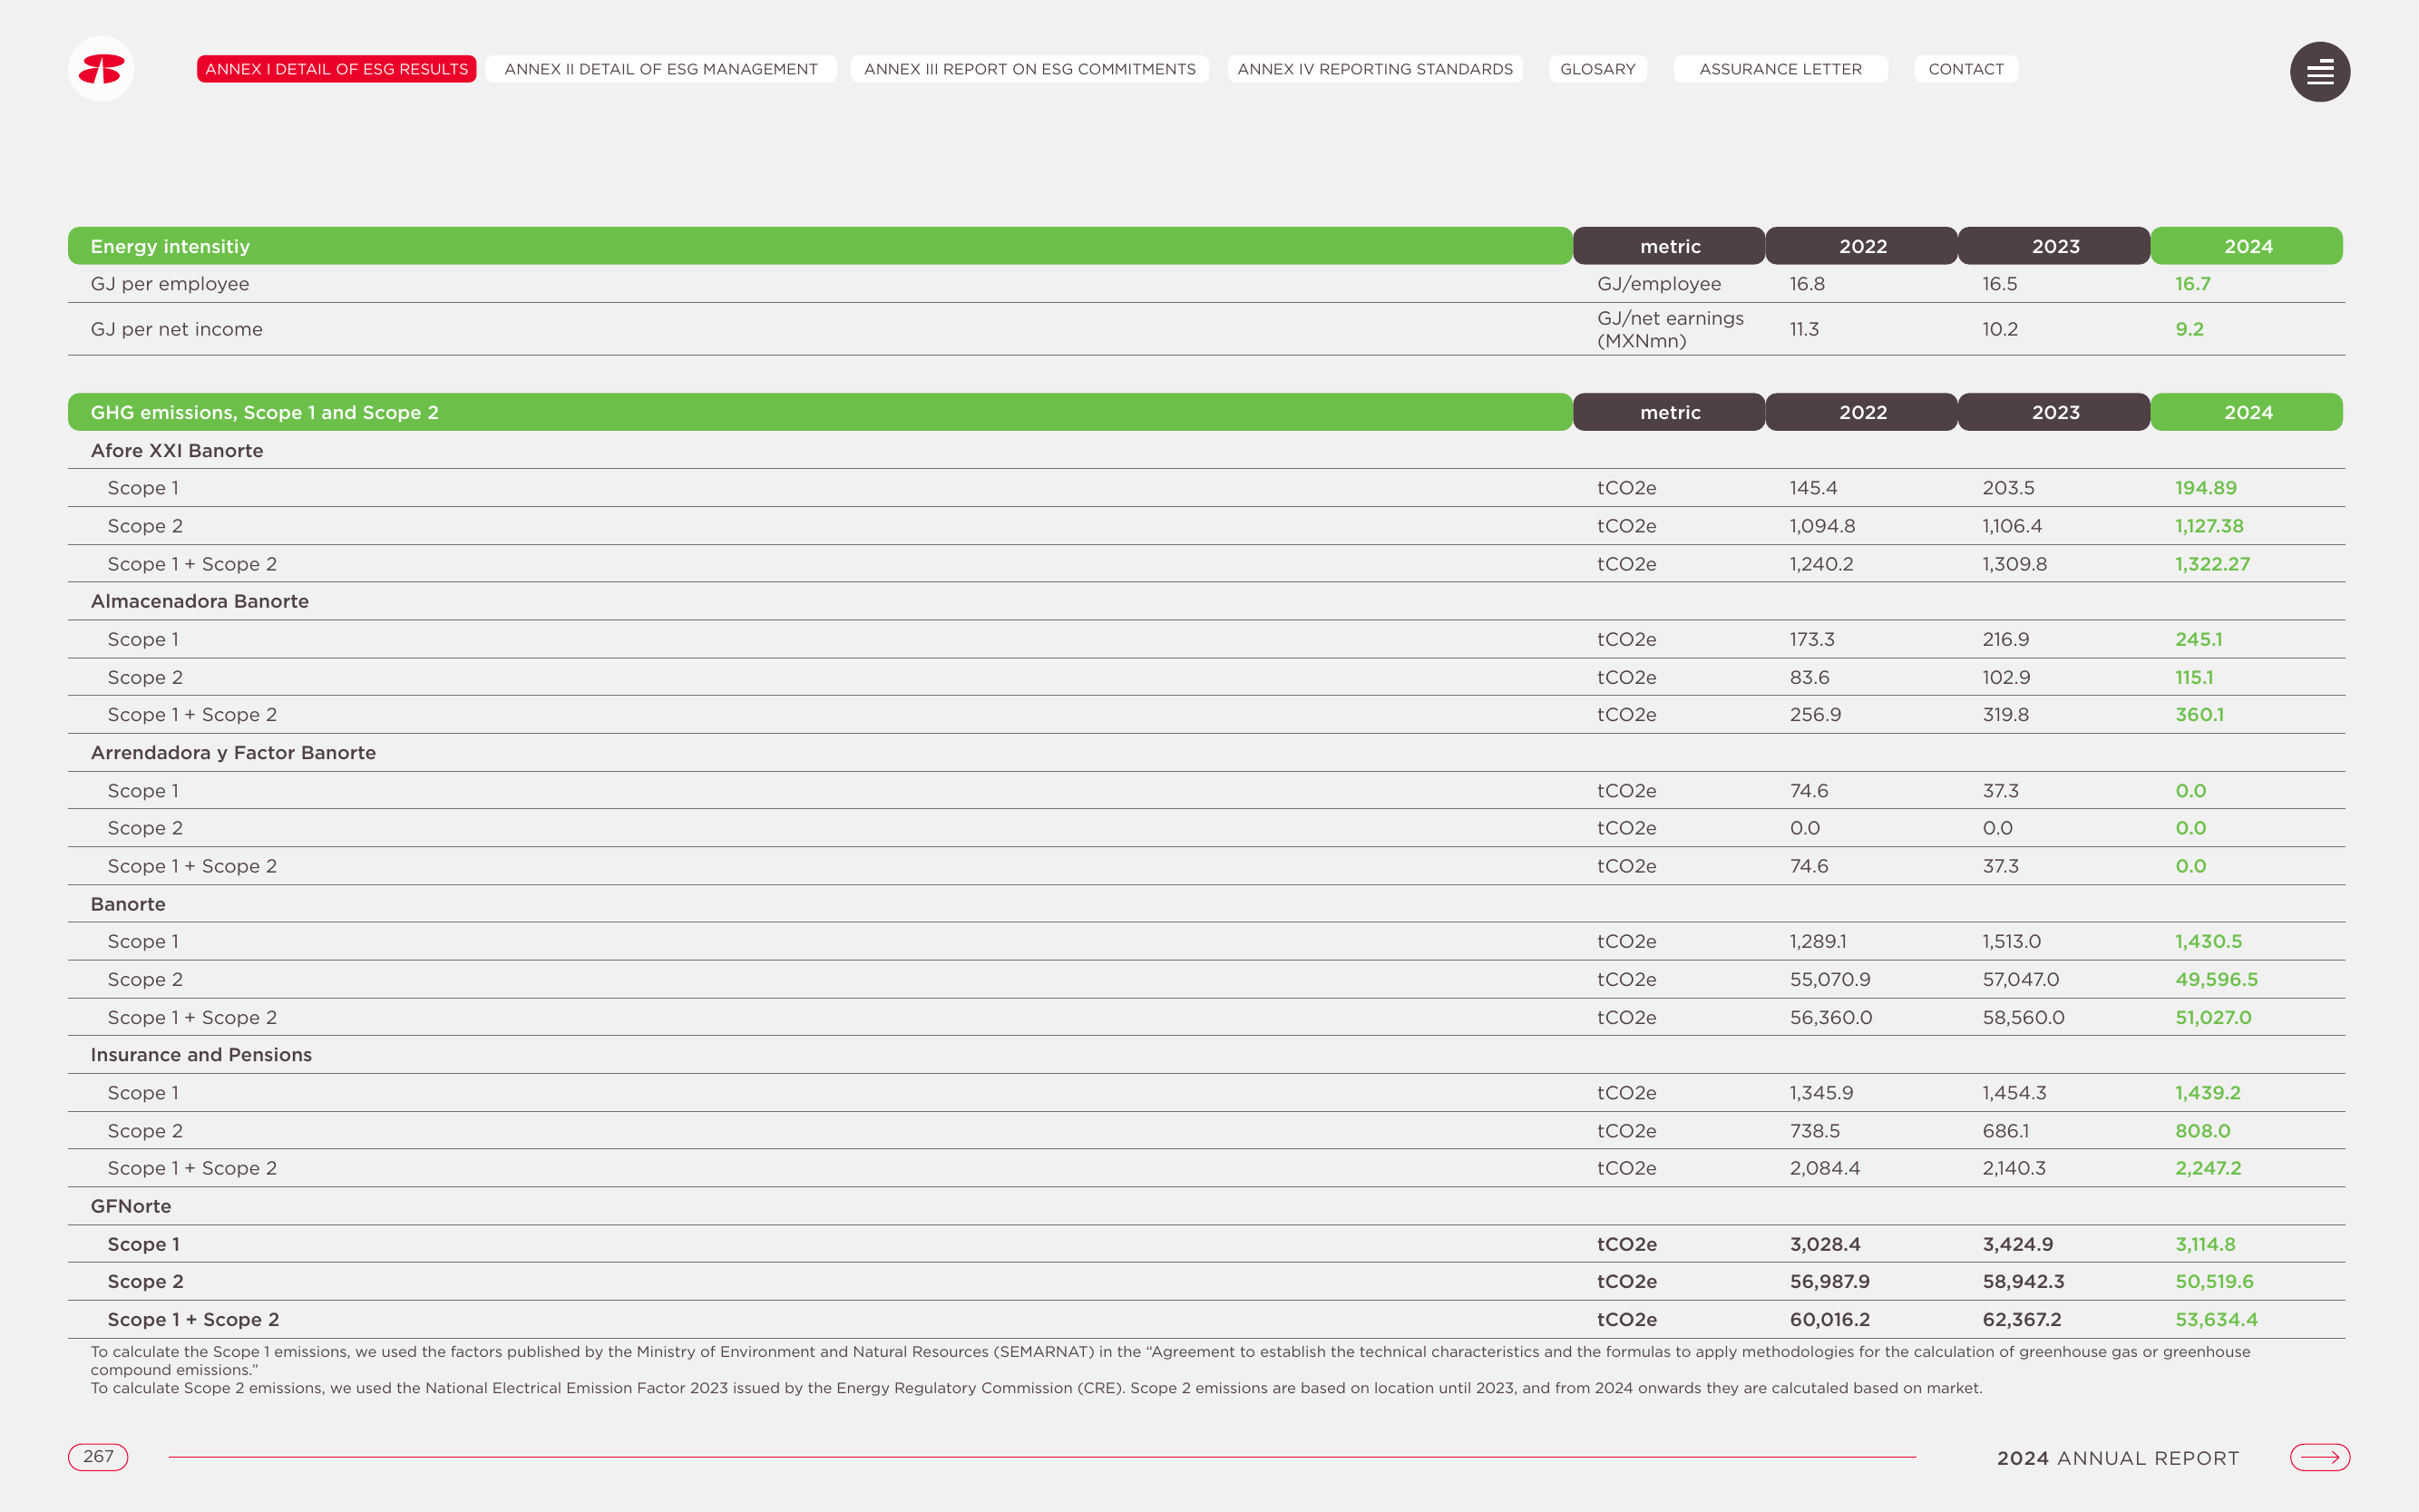Click GJ/net earnings (MXNmn) metric cell
Screen dimensions: 2419x1512
tap(1671, 329)
